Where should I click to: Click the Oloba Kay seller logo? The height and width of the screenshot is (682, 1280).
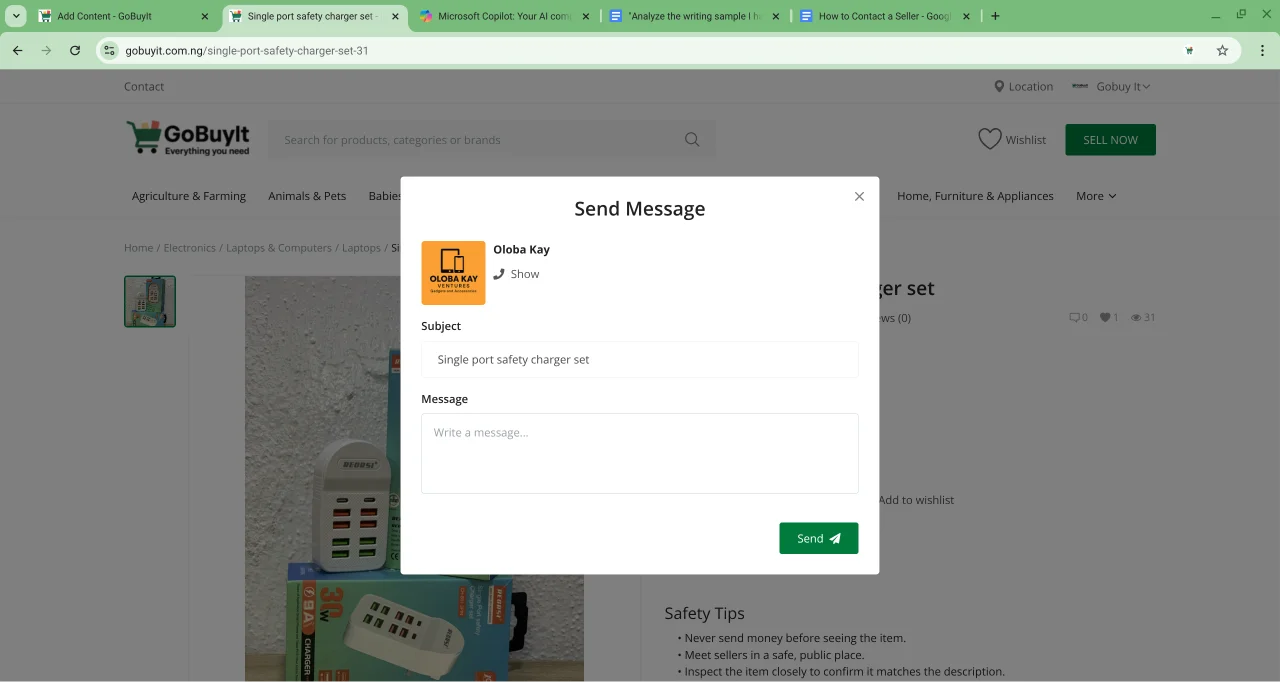click(453, 273)
